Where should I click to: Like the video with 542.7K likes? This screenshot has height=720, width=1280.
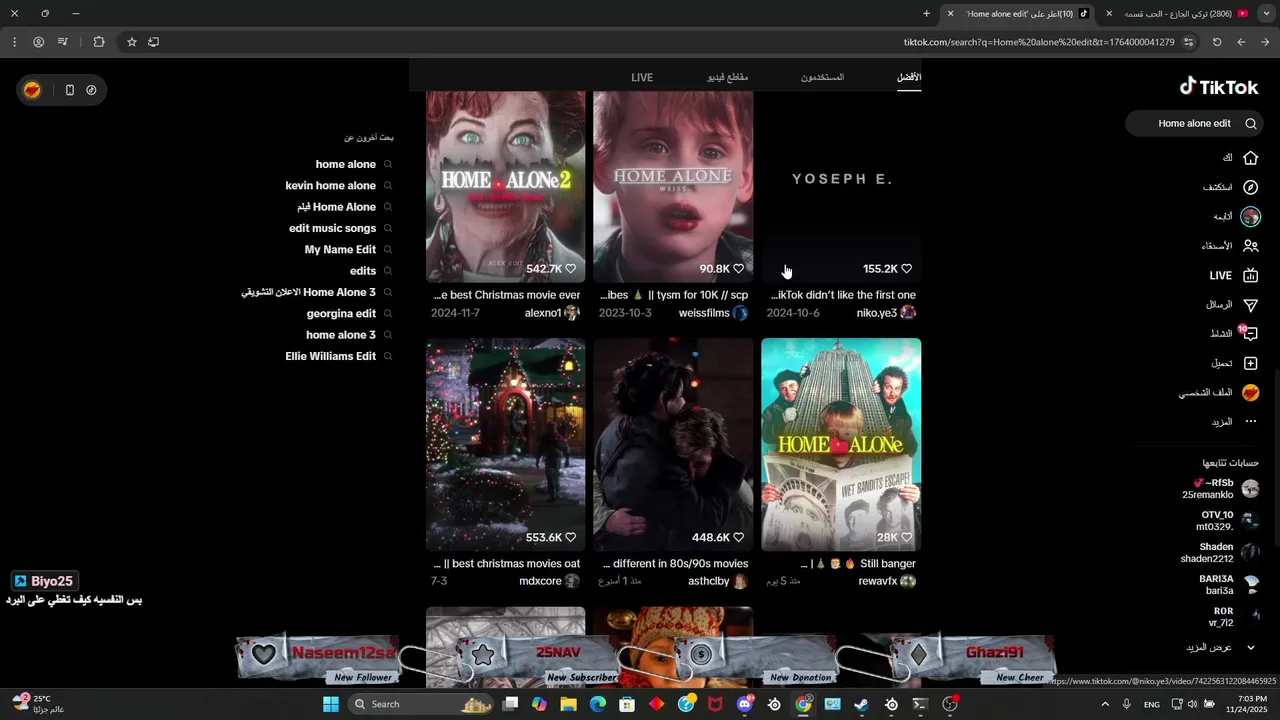571,269
